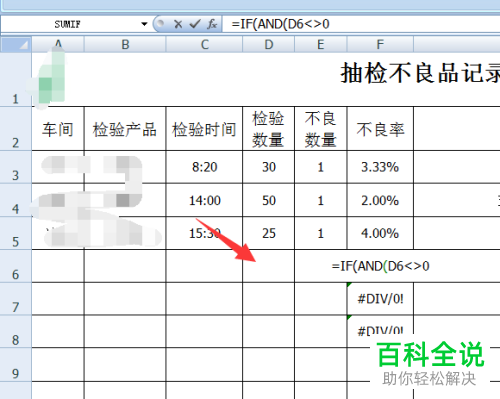Select column D header

(x=269, y=44)
